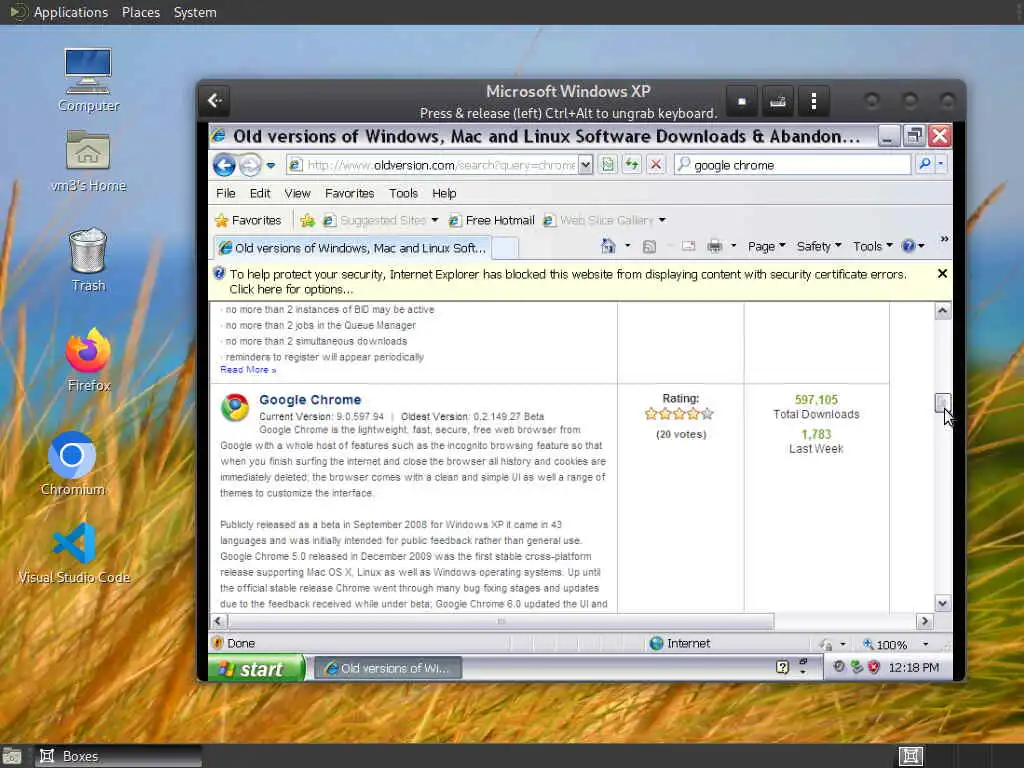Viewport: 1024px width, 768px height.
Task: Click the Read Mail icon
Action: click(x=688, y=246)
